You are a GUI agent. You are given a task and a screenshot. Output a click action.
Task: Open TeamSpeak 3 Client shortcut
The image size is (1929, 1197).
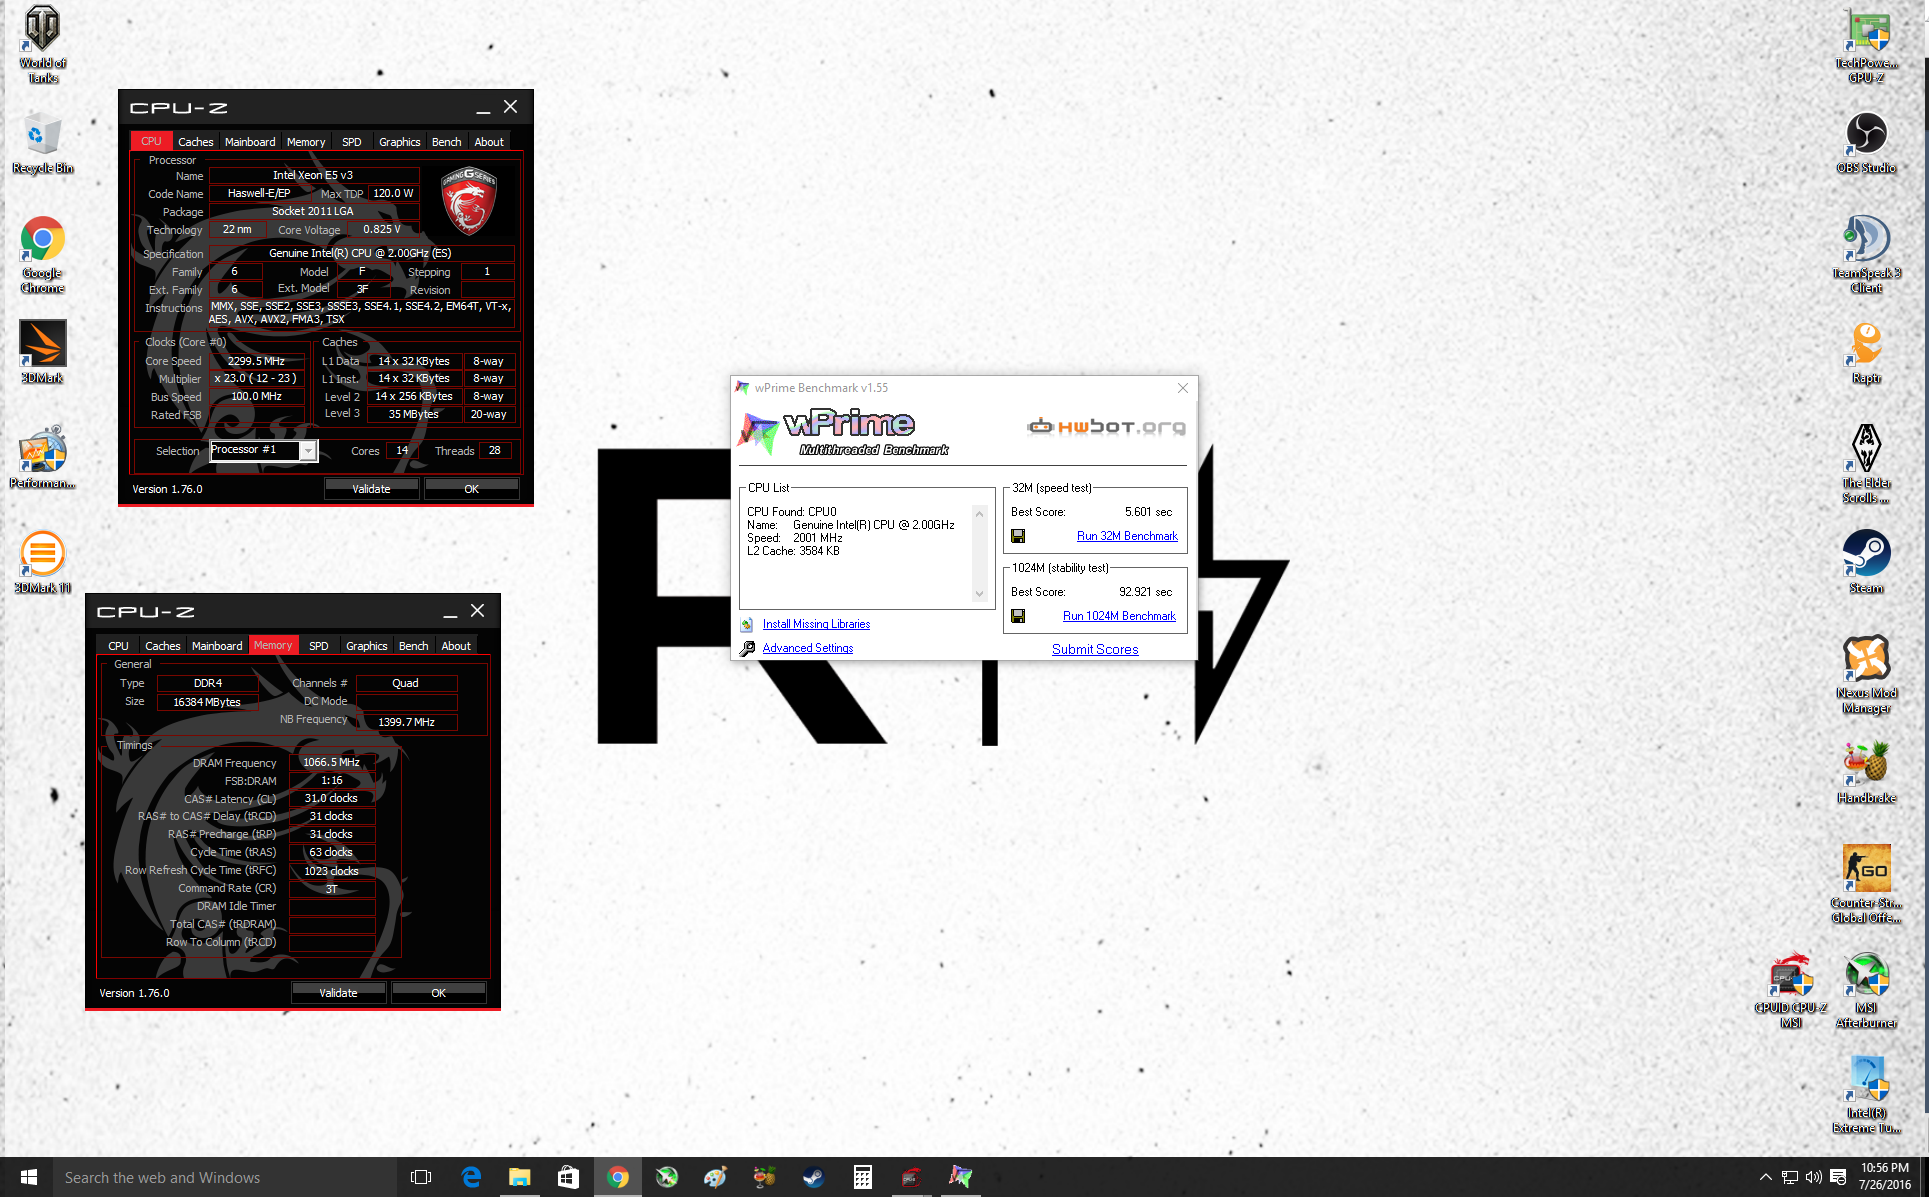[x=1866, y=254]
